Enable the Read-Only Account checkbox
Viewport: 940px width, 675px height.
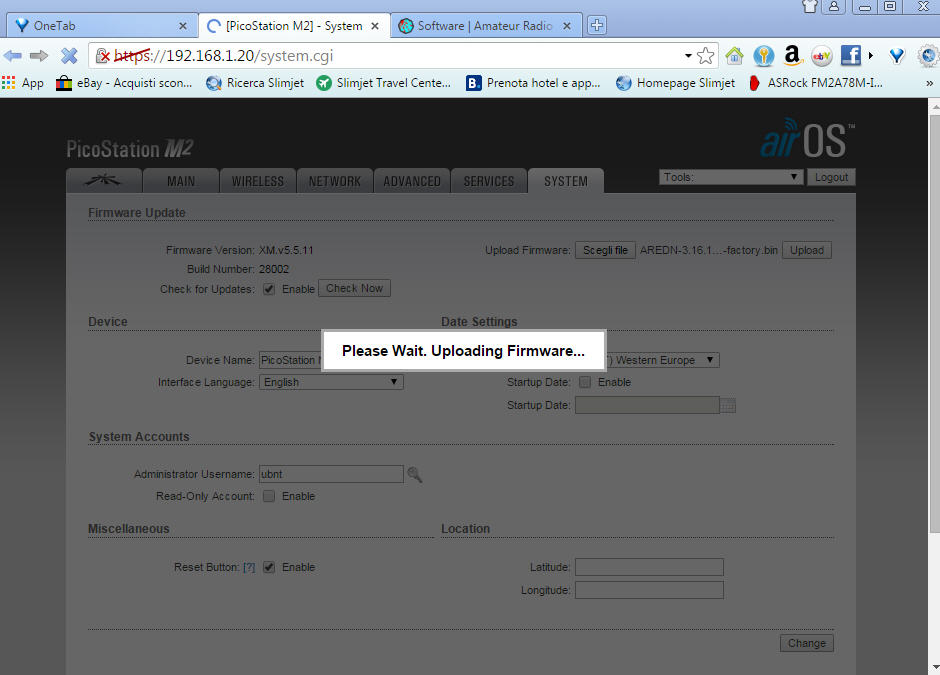coord(269,496)
